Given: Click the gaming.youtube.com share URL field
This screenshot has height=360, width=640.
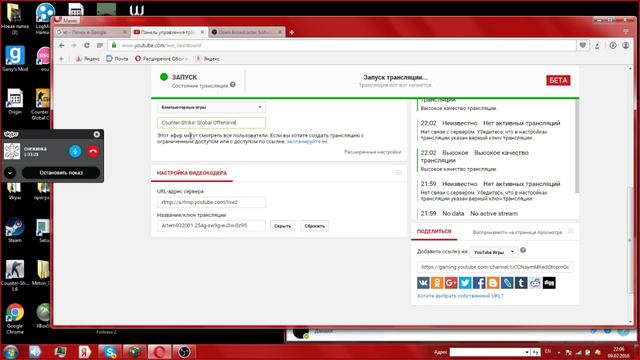Looking at the screenshot, I should tap(495, 267).
